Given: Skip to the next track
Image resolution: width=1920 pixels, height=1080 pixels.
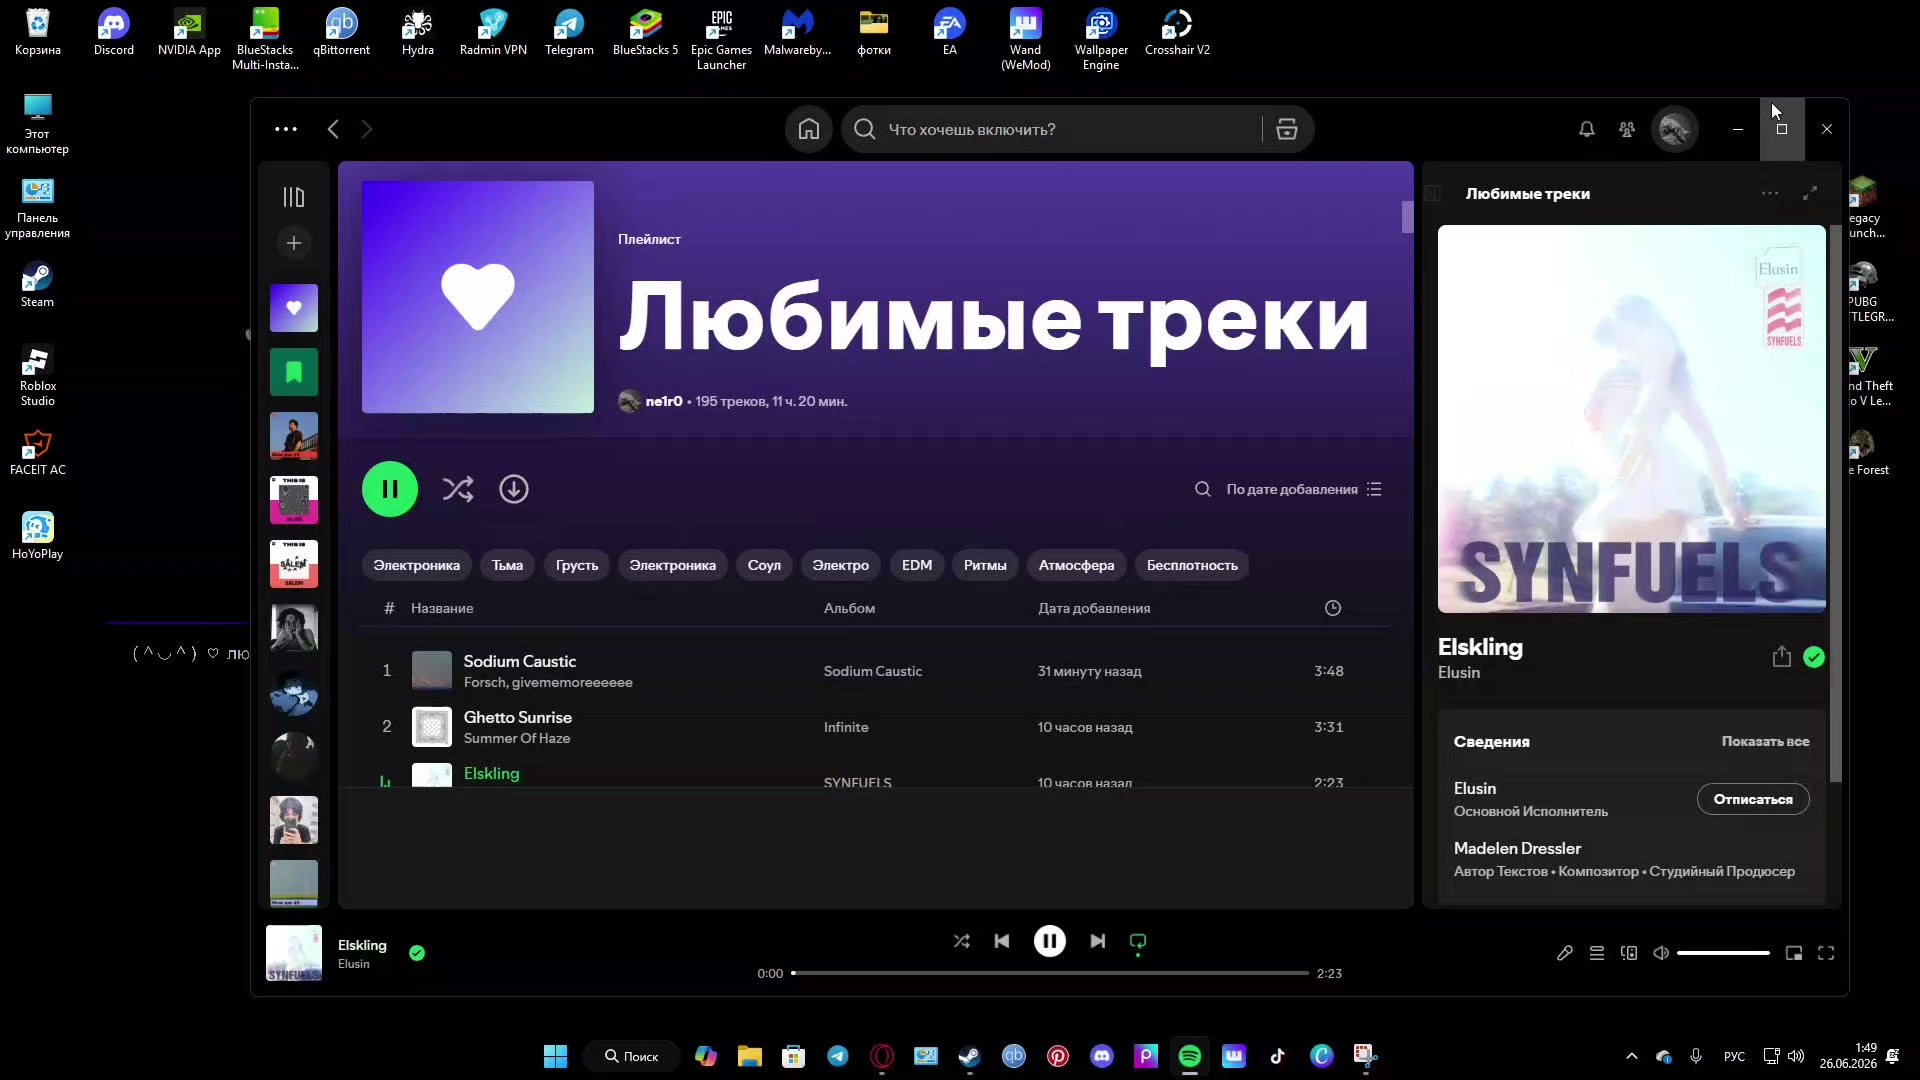Looking at the screenshot, I should [1098, 941].
